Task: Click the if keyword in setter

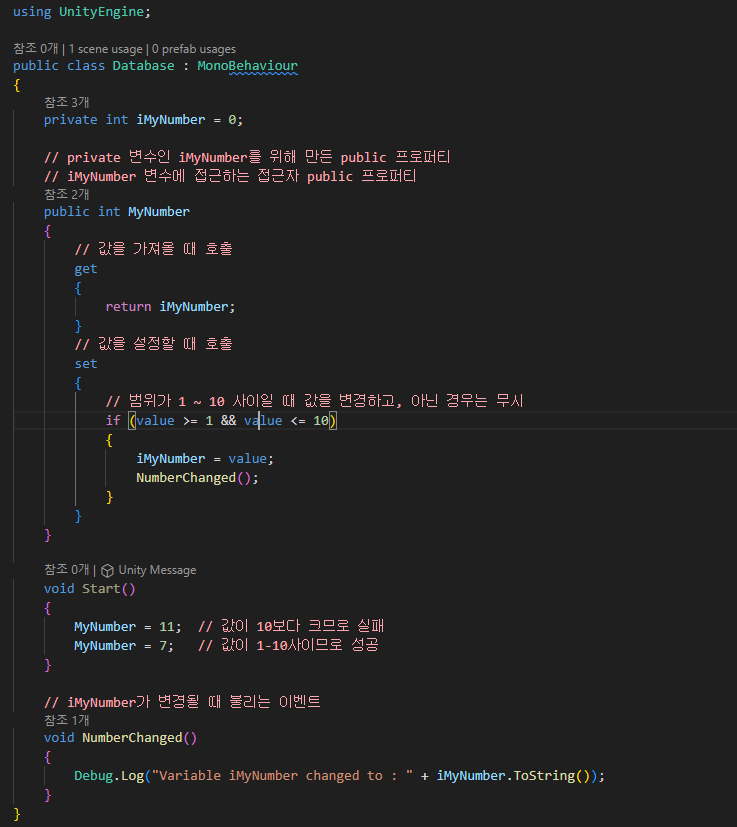Action: click(113, 420)
